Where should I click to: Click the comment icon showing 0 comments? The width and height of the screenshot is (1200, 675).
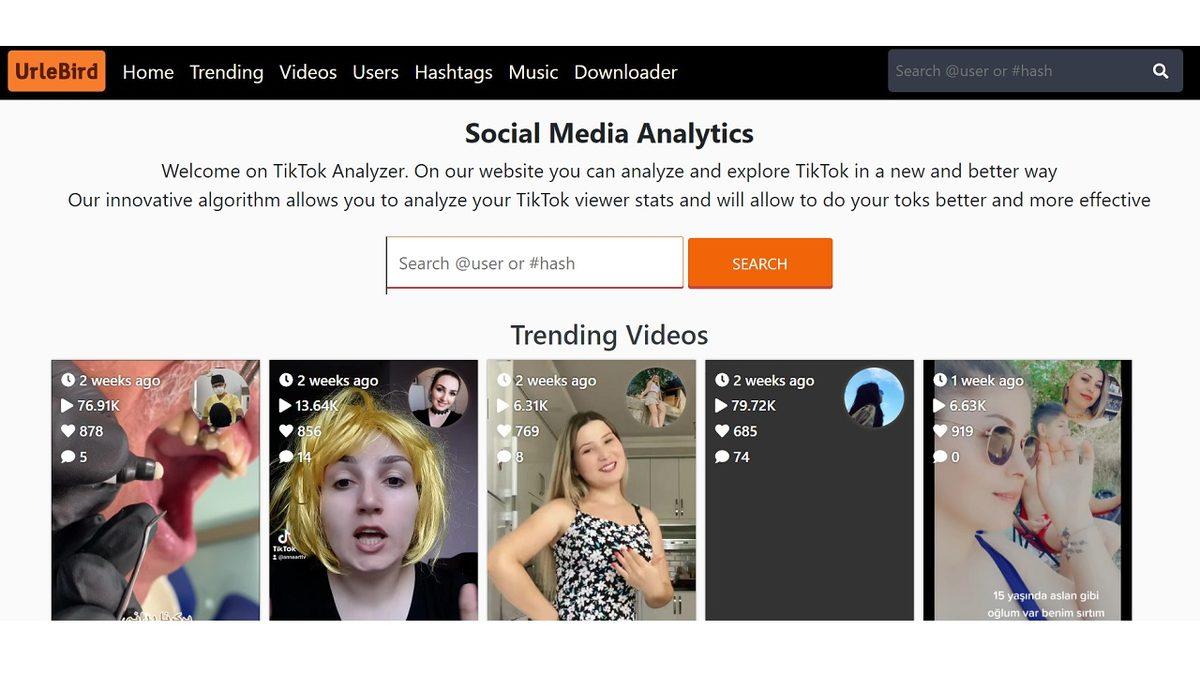pos(939,457)
